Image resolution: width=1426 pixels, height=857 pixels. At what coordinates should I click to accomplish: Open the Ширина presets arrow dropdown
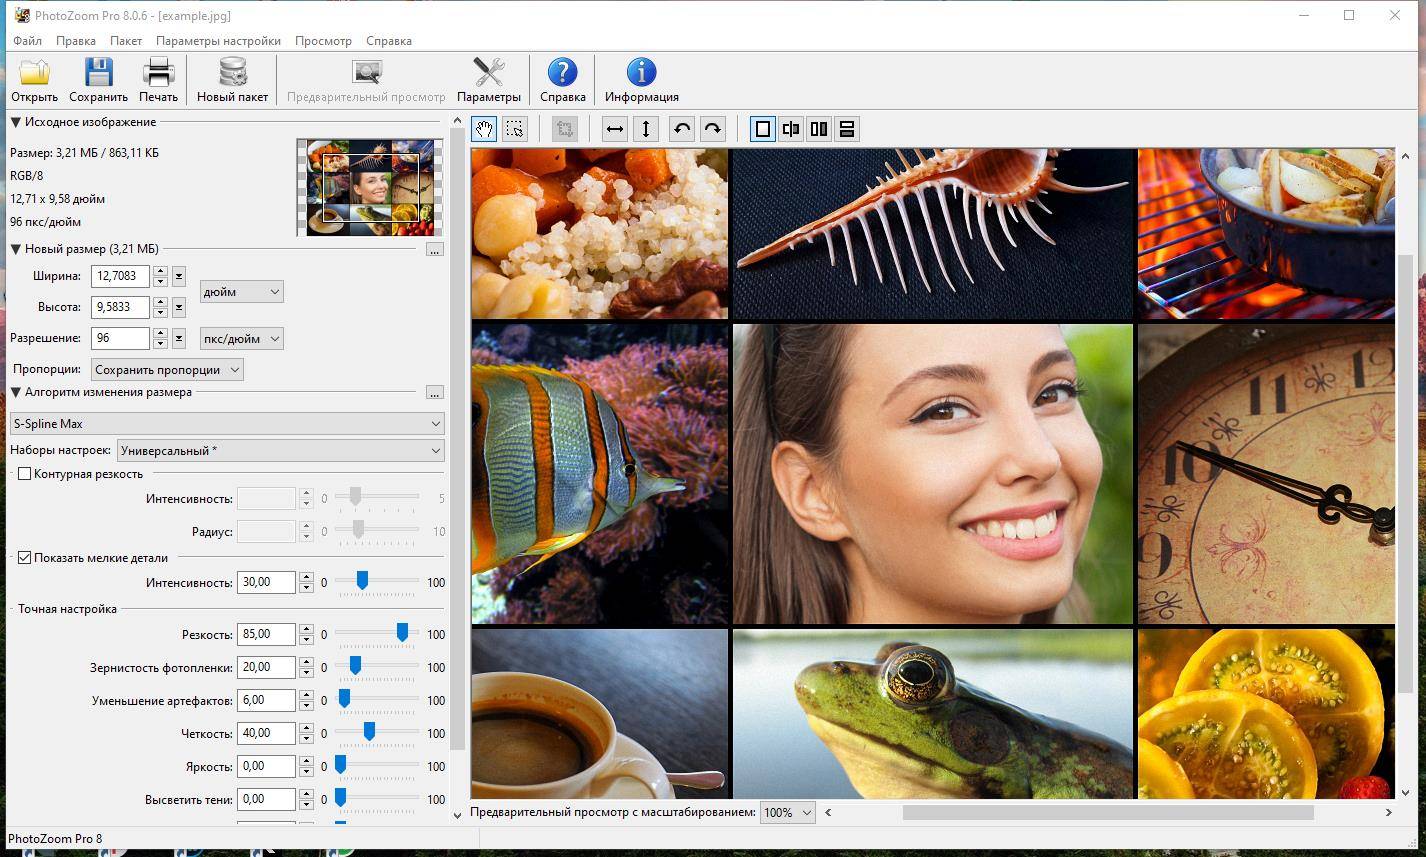click(179, 277)
